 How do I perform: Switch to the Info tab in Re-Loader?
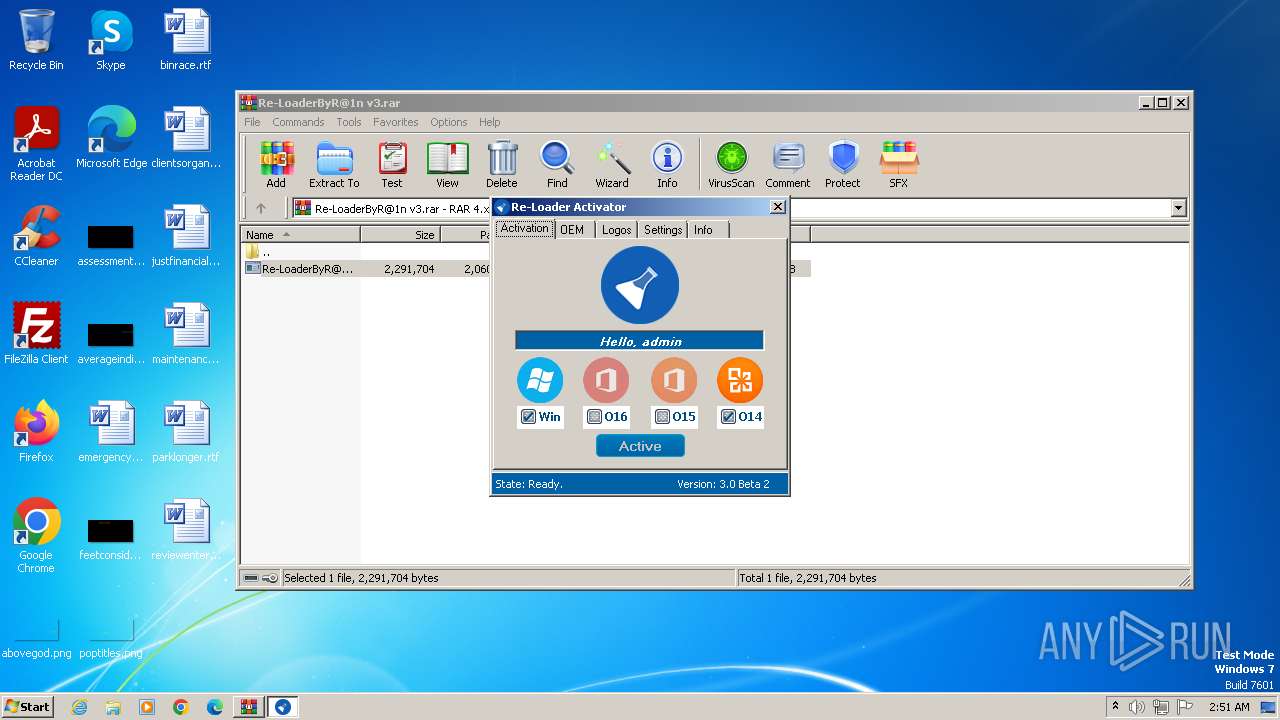704,230
